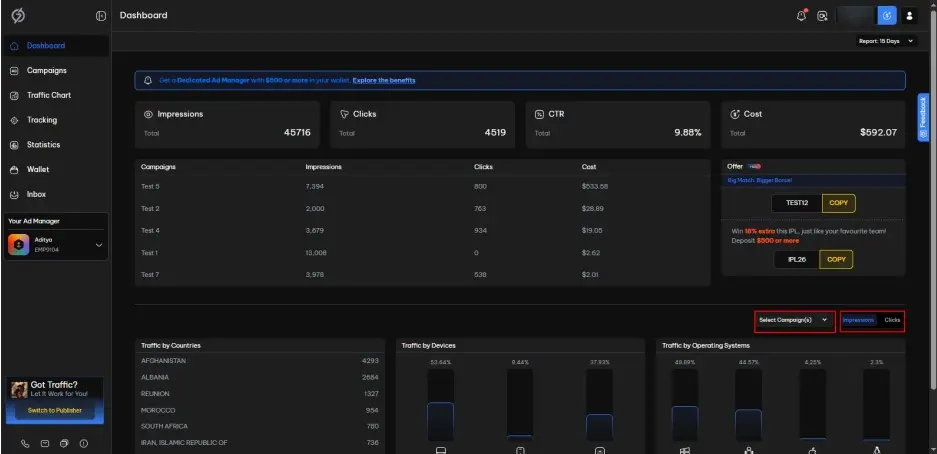
Task: Click the Test 5 campaign row
Action: click(x=422, y=186)
